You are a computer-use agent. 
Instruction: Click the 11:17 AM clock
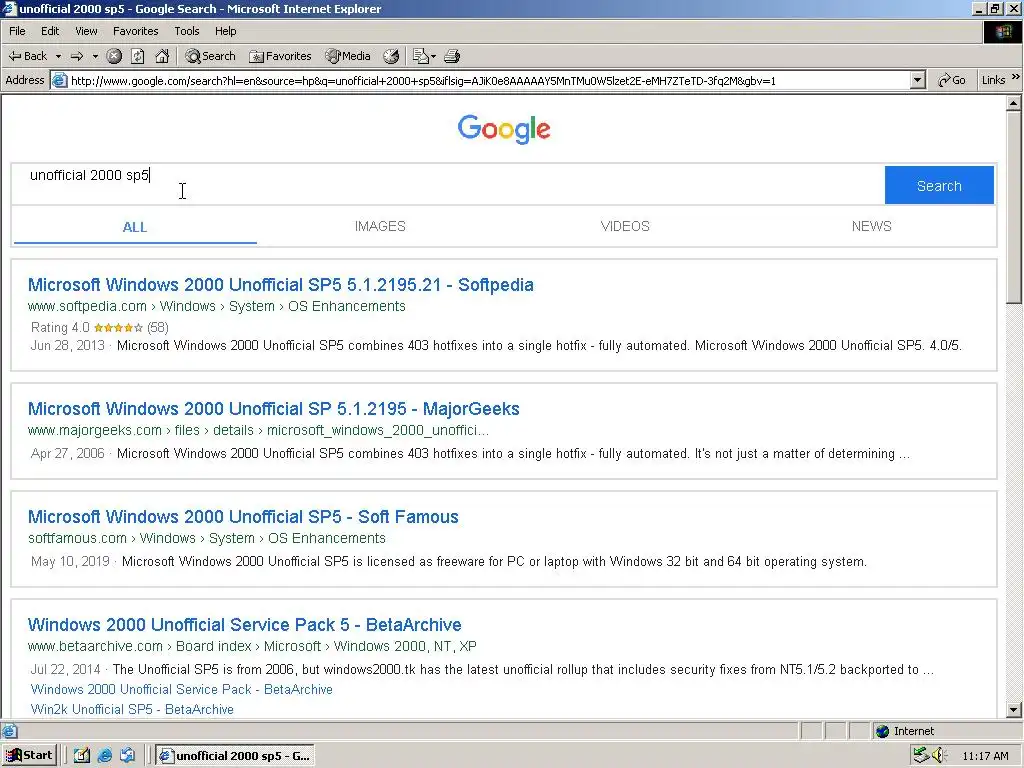pos(985,756)
